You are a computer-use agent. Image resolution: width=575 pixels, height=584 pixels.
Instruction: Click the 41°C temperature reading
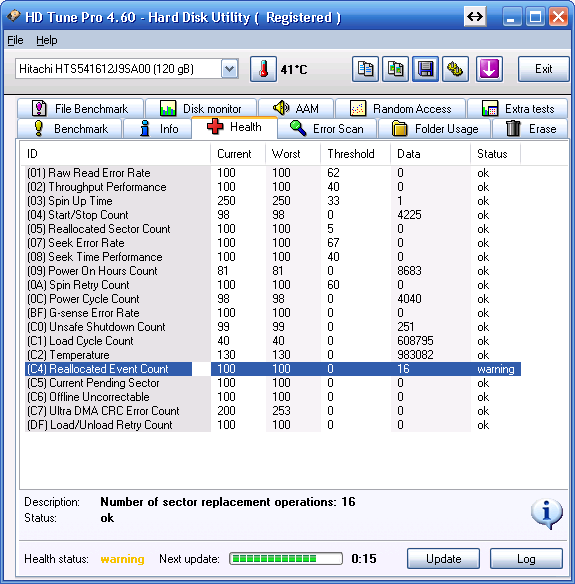294,70
